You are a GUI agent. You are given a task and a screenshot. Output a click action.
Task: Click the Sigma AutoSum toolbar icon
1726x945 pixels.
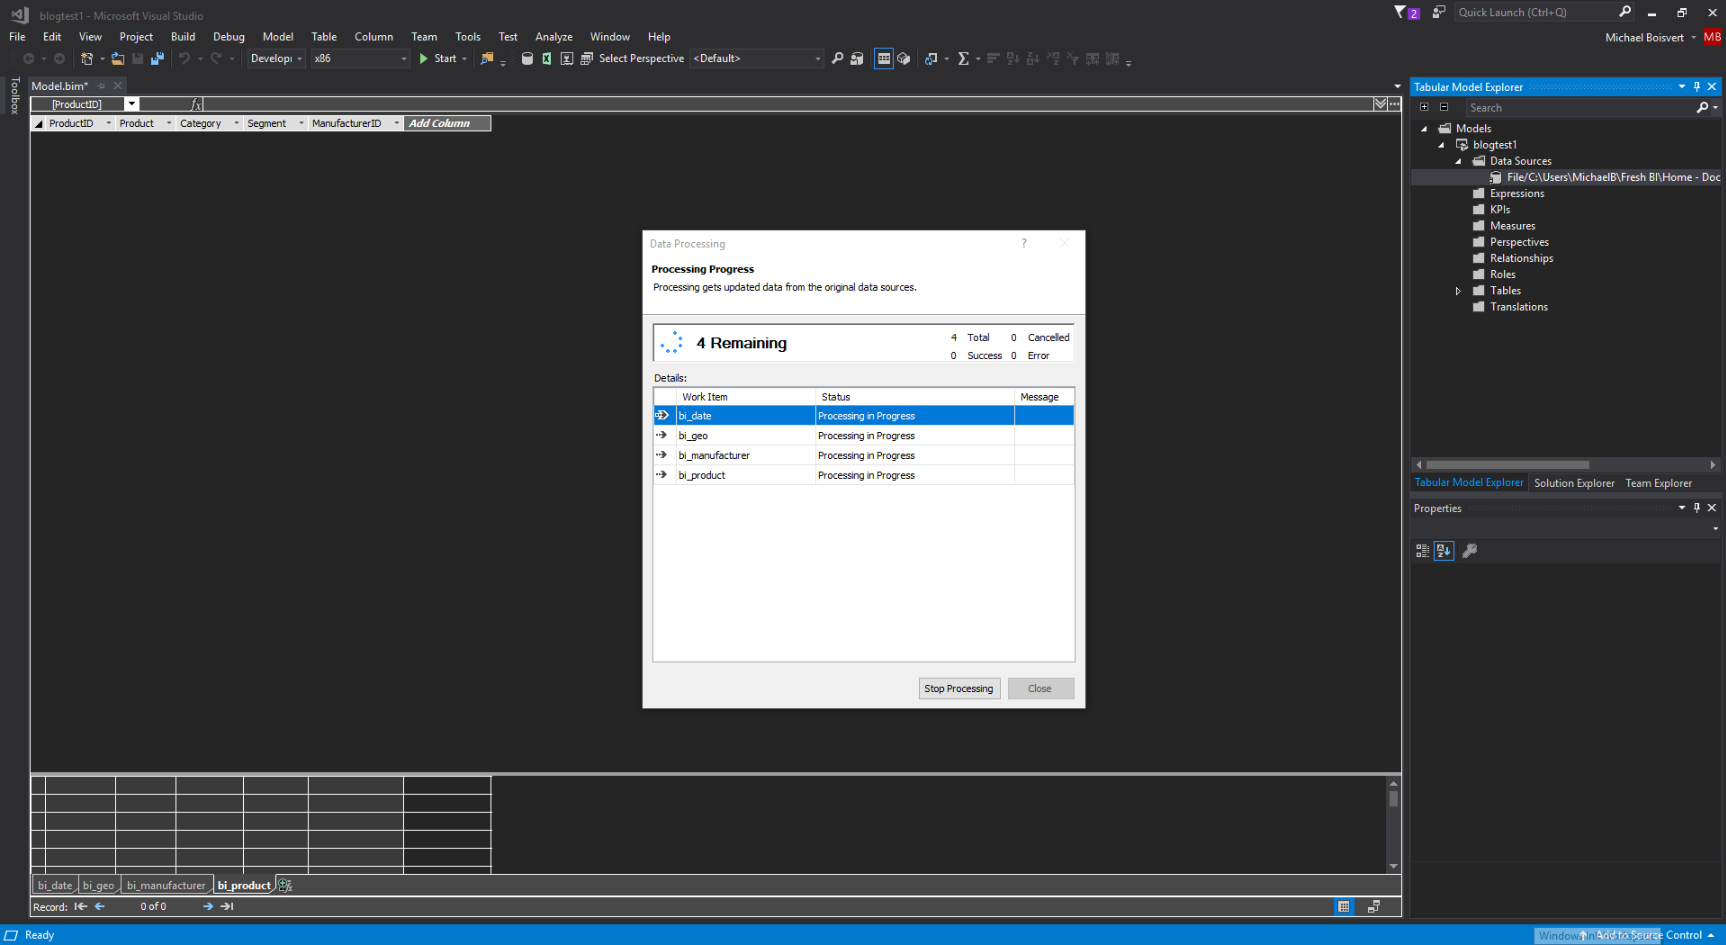pyautogui.click(x=963, y=59)
